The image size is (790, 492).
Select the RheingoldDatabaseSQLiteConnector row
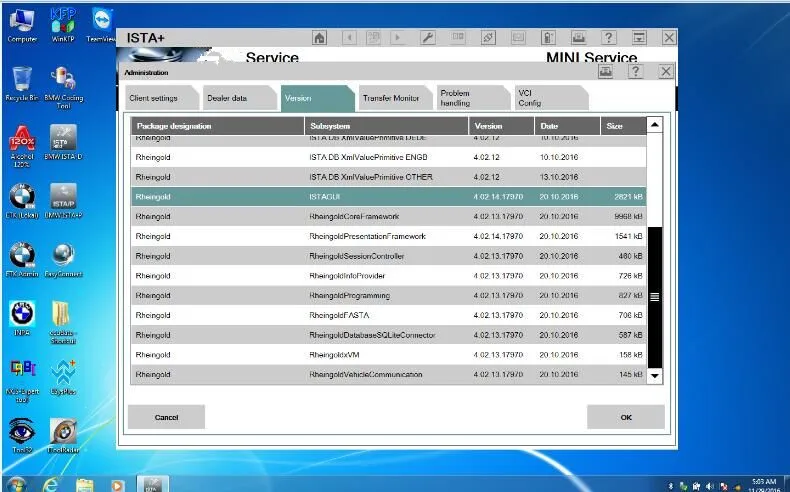(388, 335)
